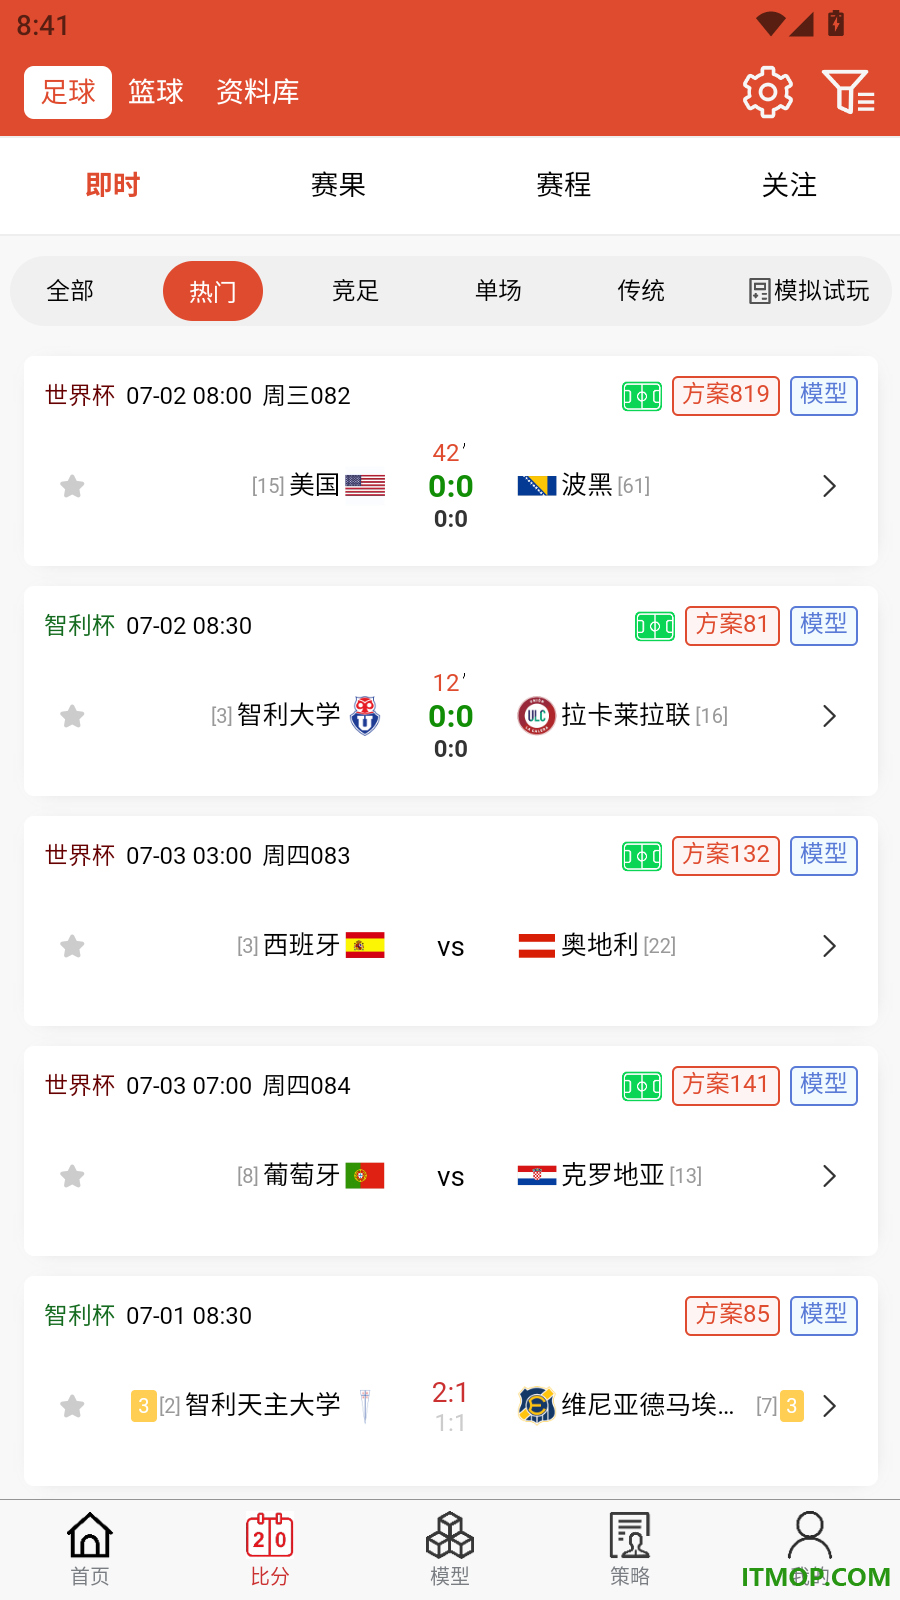The height and width of the screenshot is (1600, 900).
Task: Expand 葡萄牙 vs 克罗地亚 match arrow
Action: coord(829,1176)
